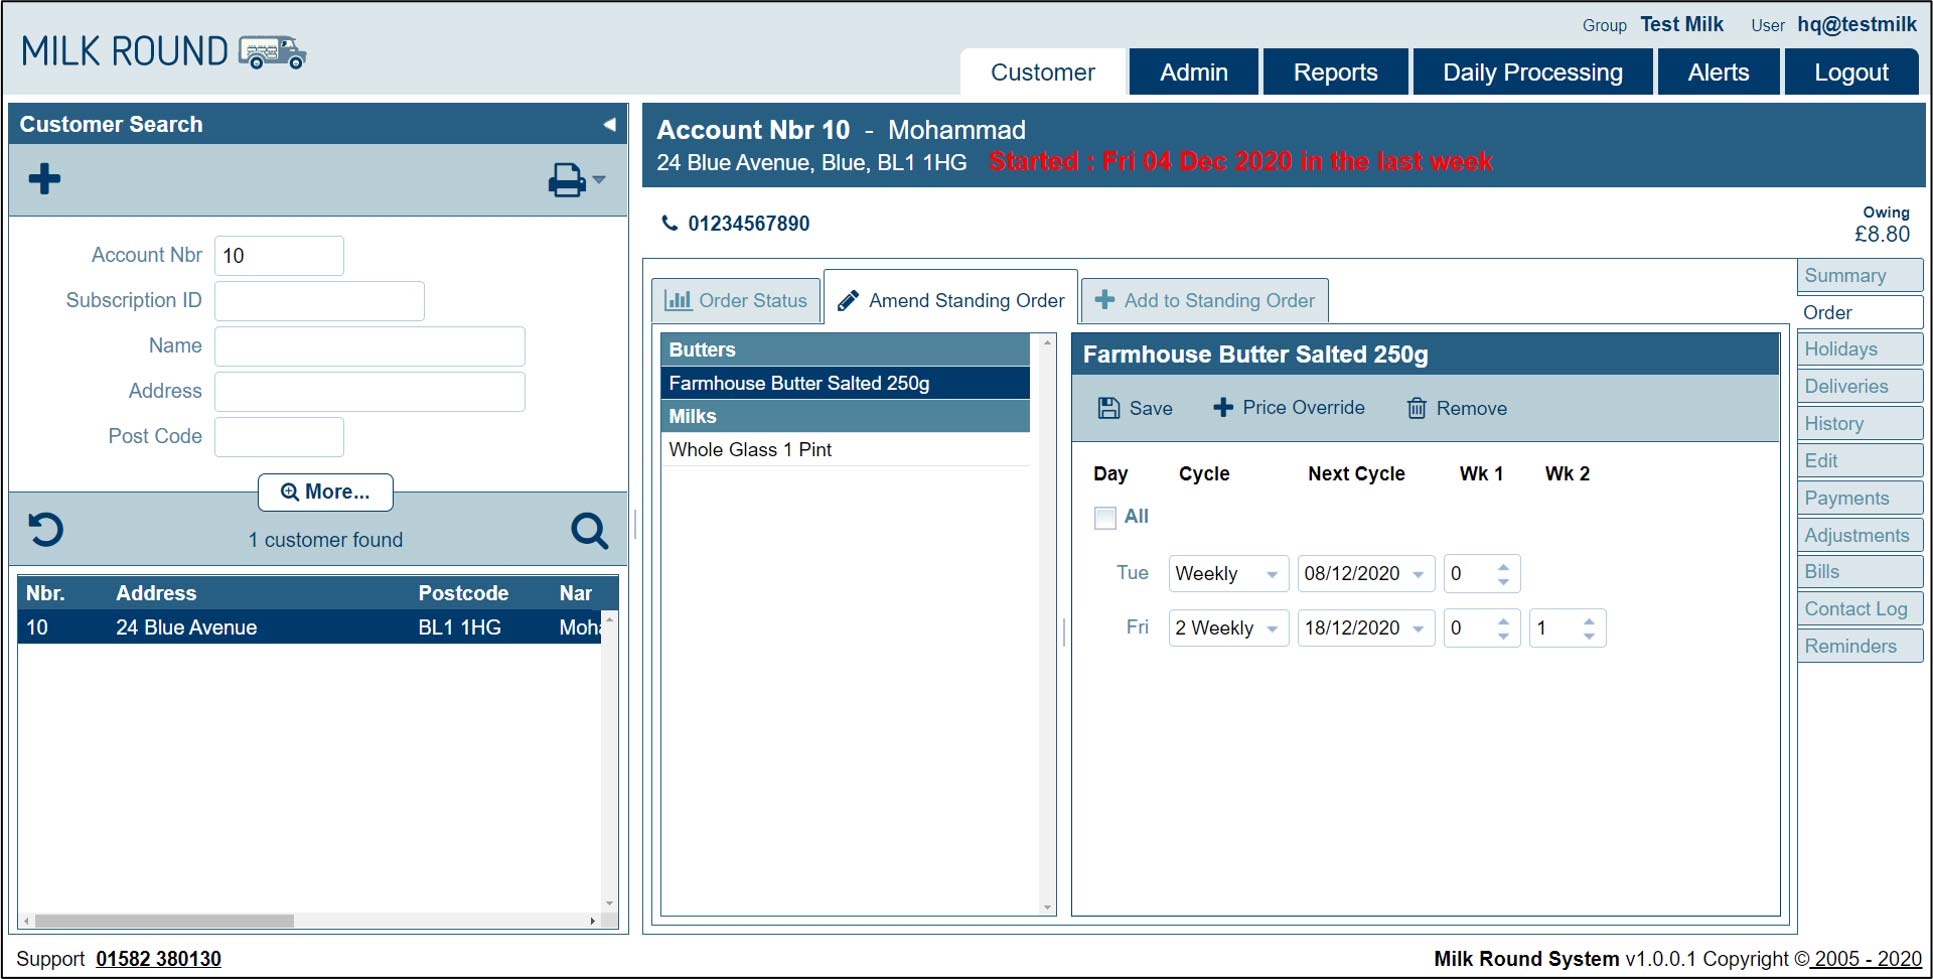The image size is (1933, 979).
Task: Switch to the Order Status tab
Action: (737, 301)
